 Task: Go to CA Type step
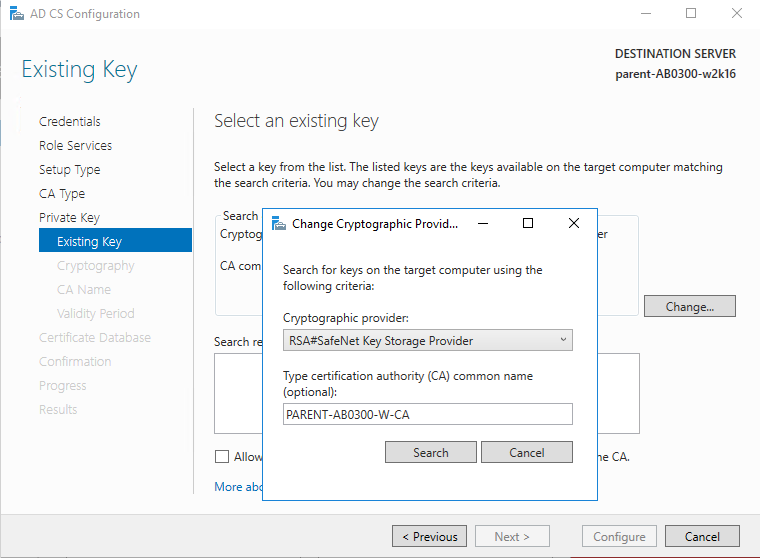[62, 194]
